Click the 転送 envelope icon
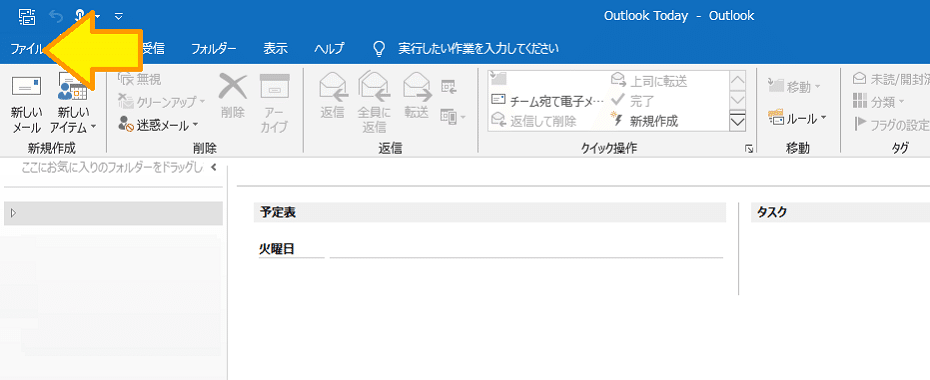The image size is (930, 380). tap(416, 87)
